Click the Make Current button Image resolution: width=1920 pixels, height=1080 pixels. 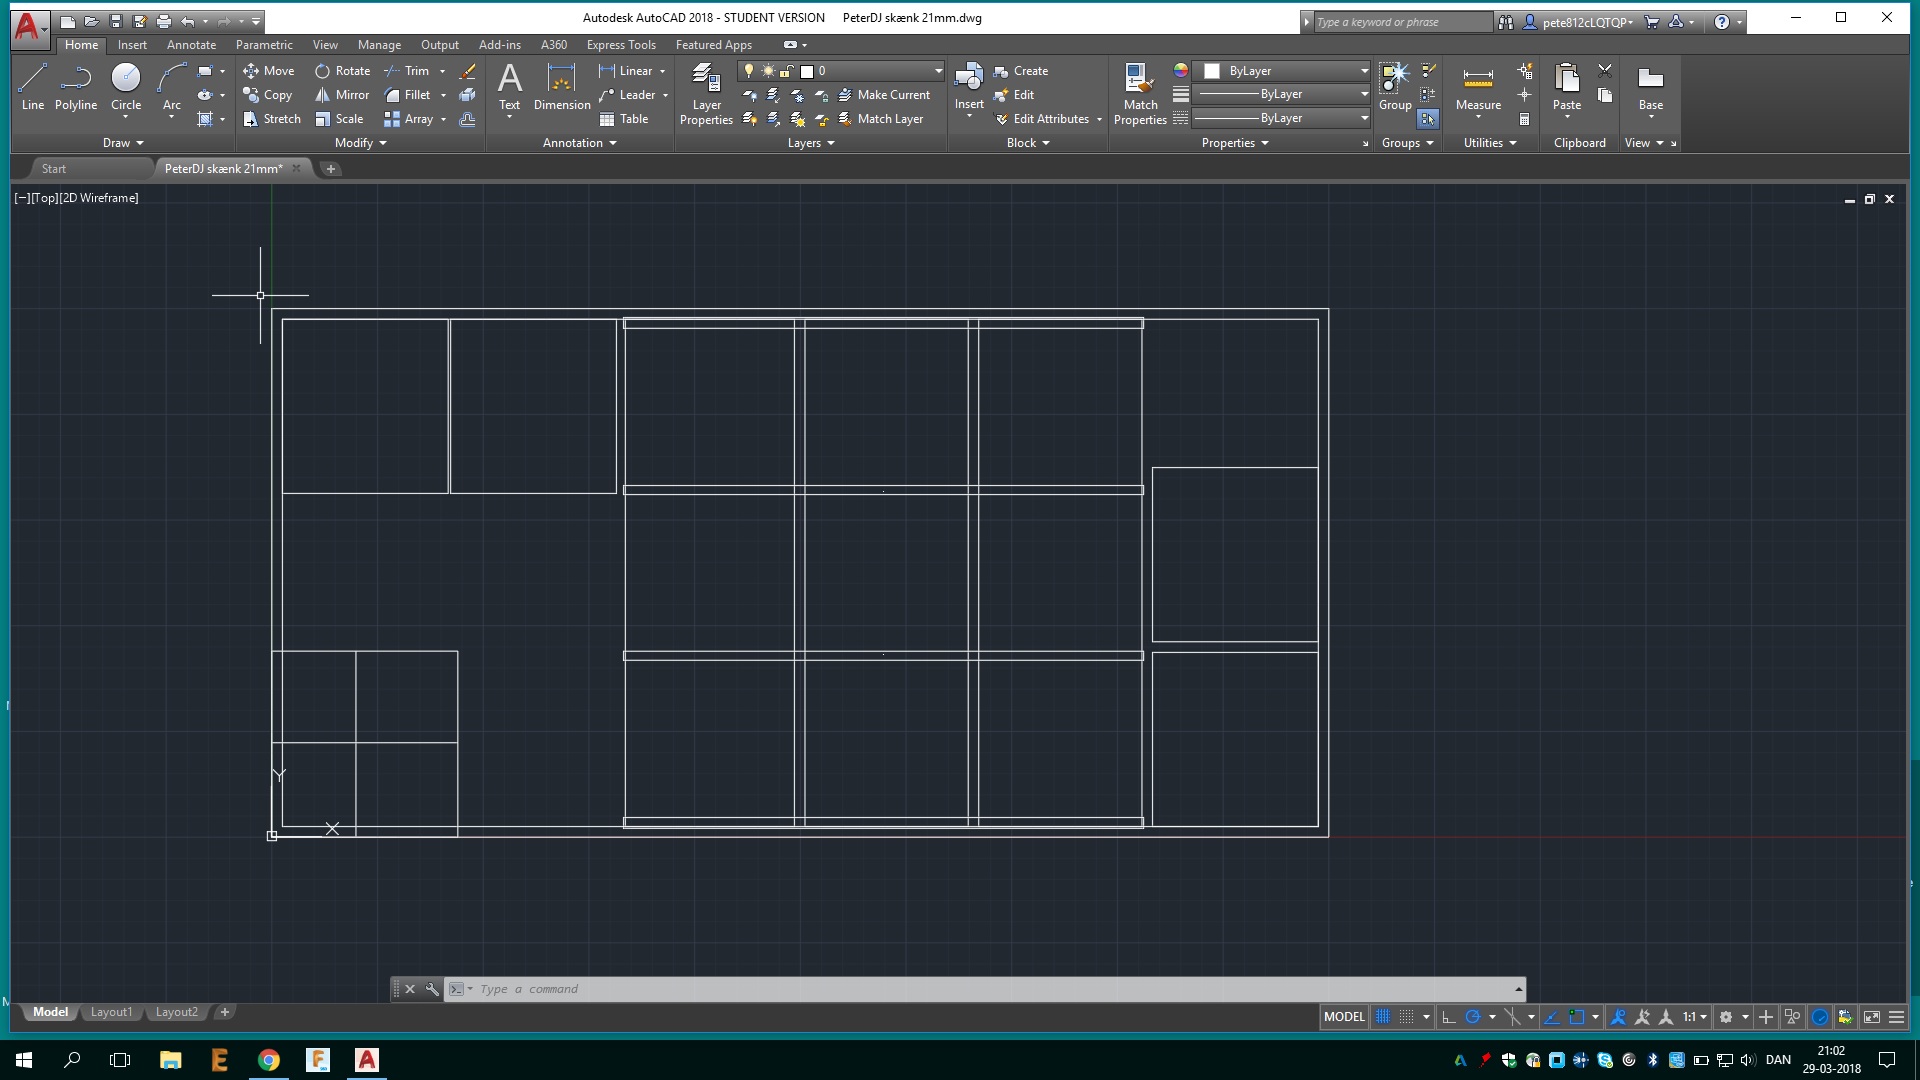[885, 95]
